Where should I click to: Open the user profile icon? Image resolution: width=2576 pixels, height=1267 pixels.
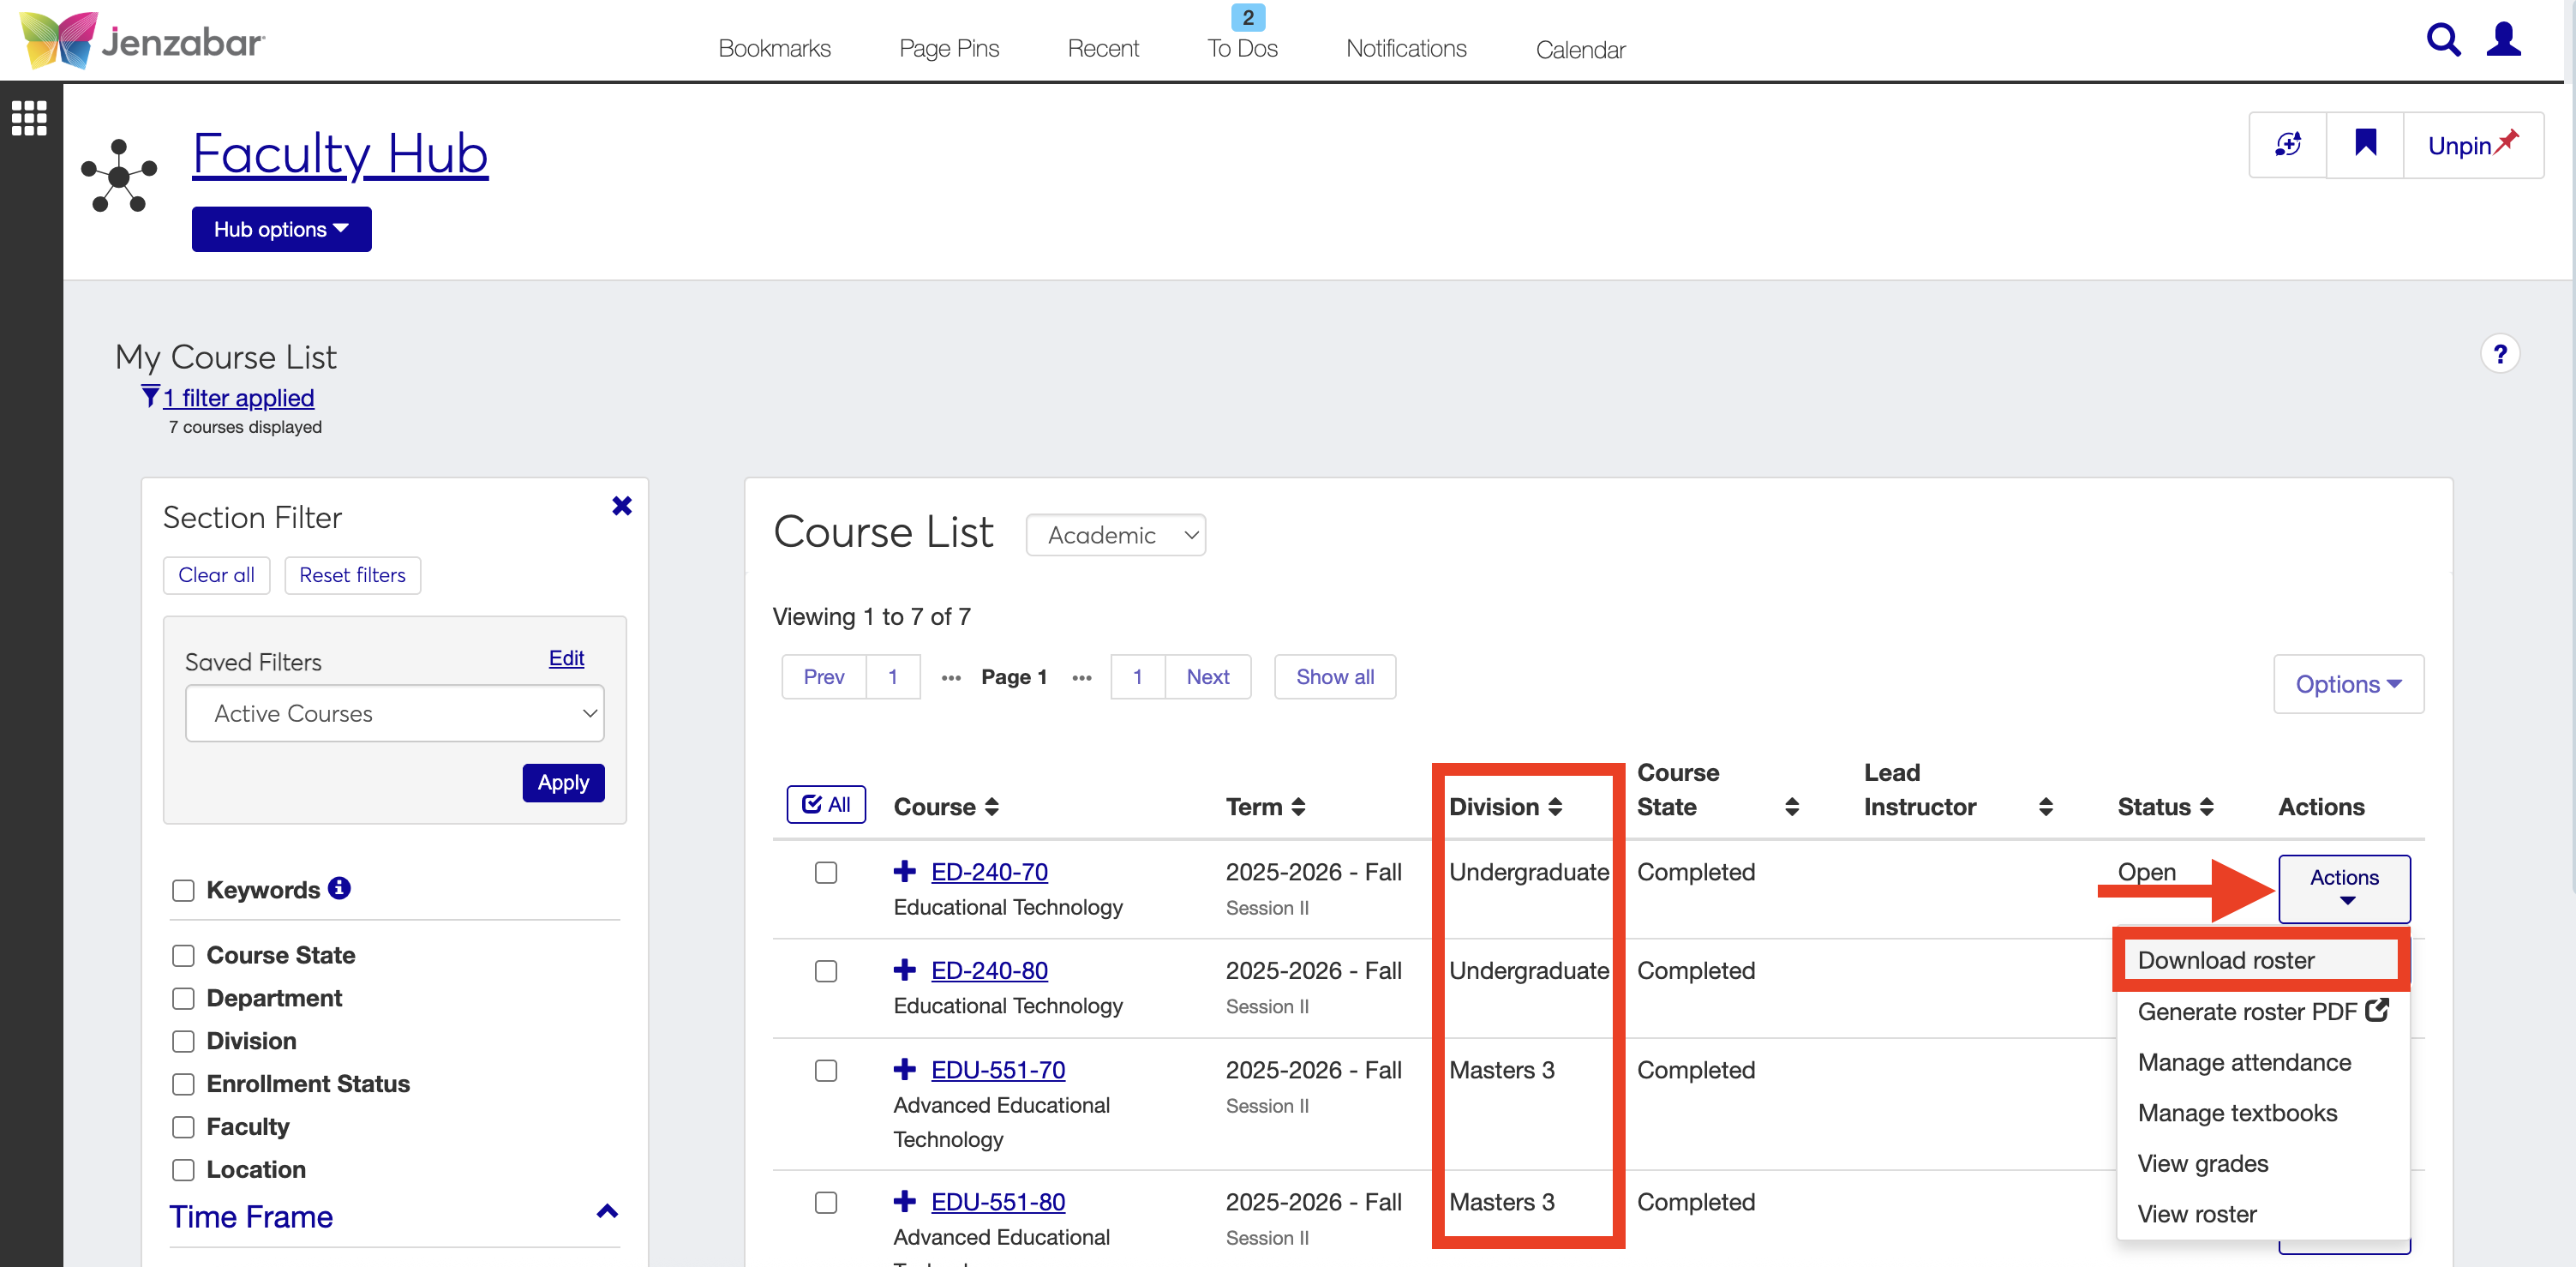(x=2503, y=40)
